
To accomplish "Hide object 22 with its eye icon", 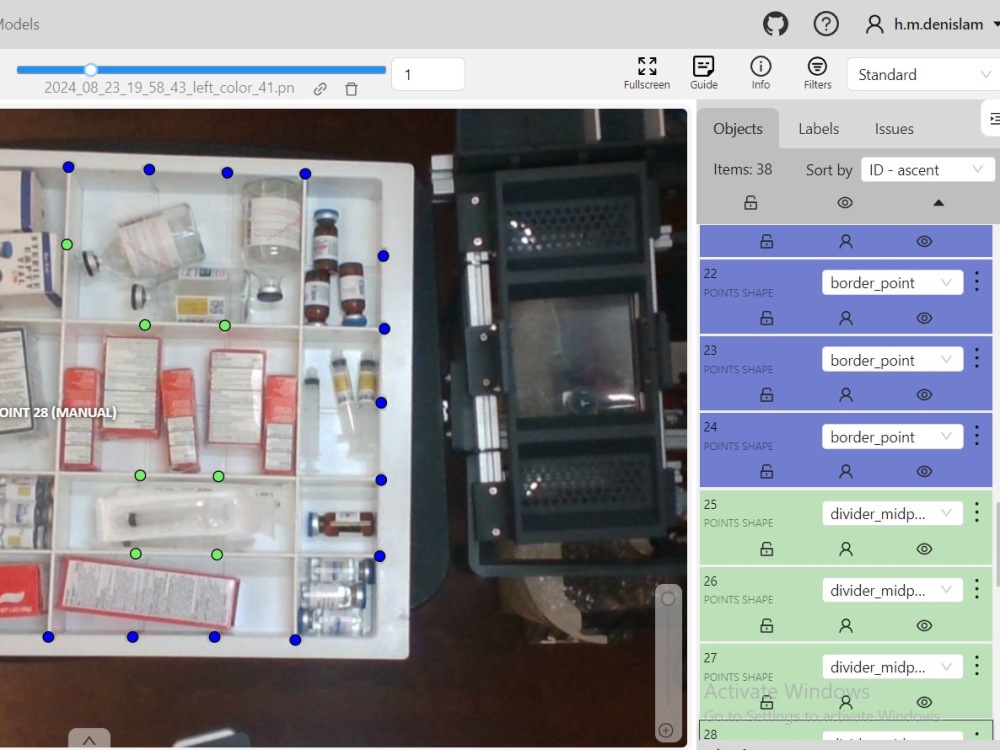I will click(924, 318).
